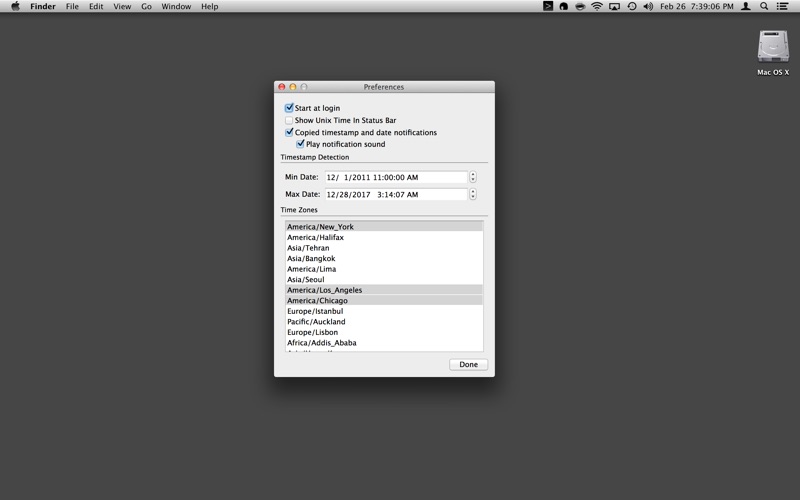The image size is (800, 500).
Task: Open the Help menu
Action: 210,6
